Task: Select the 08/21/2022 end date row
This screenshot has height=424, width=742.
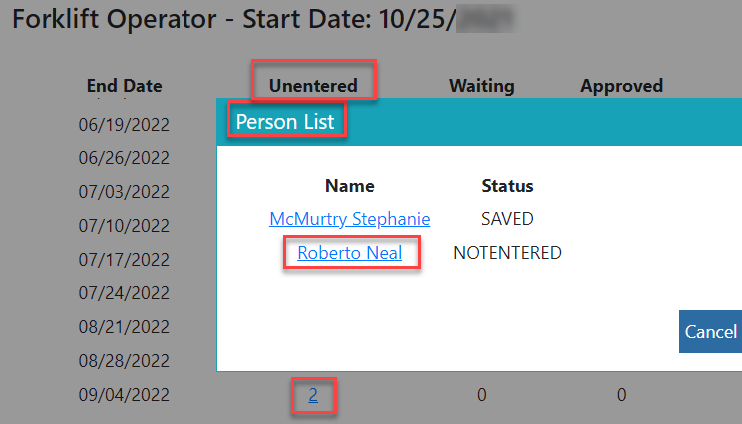Action: 124,327
